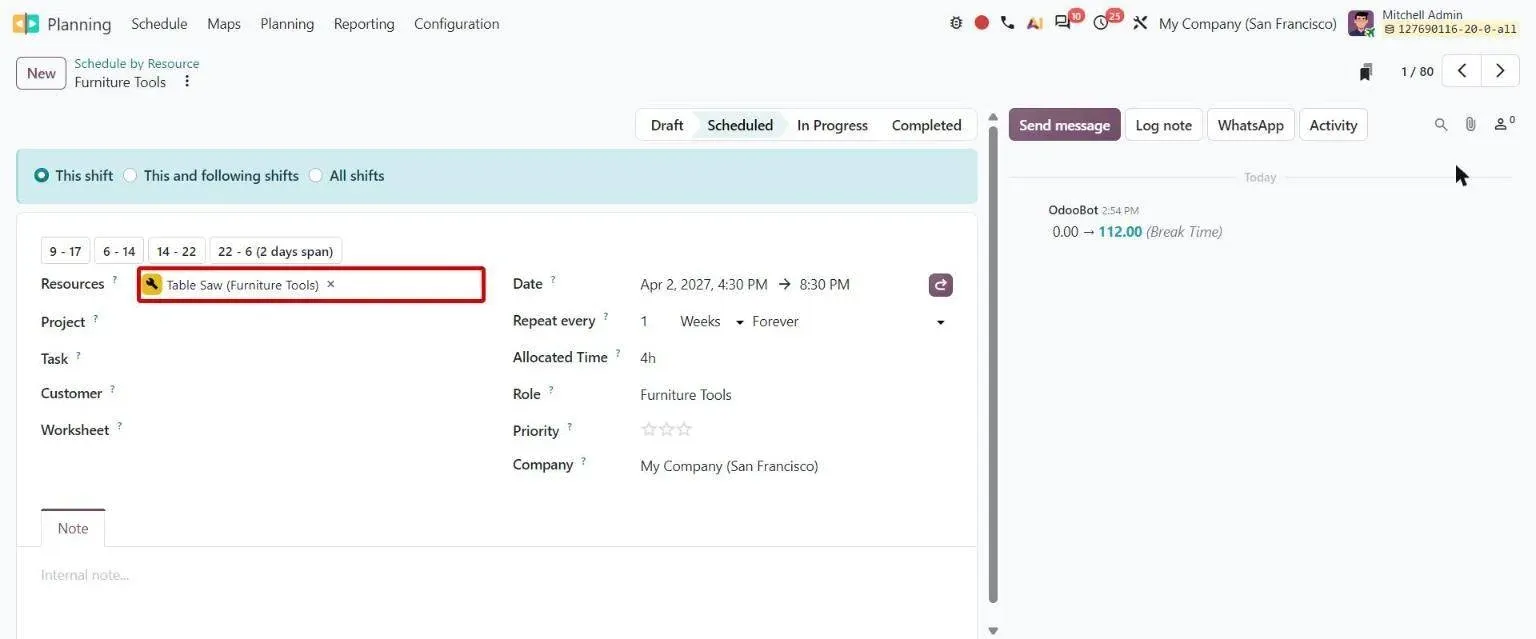Click the AI assistant icon in the top bar
This screenshot has width=1536, height=639.
point(1035,23)
